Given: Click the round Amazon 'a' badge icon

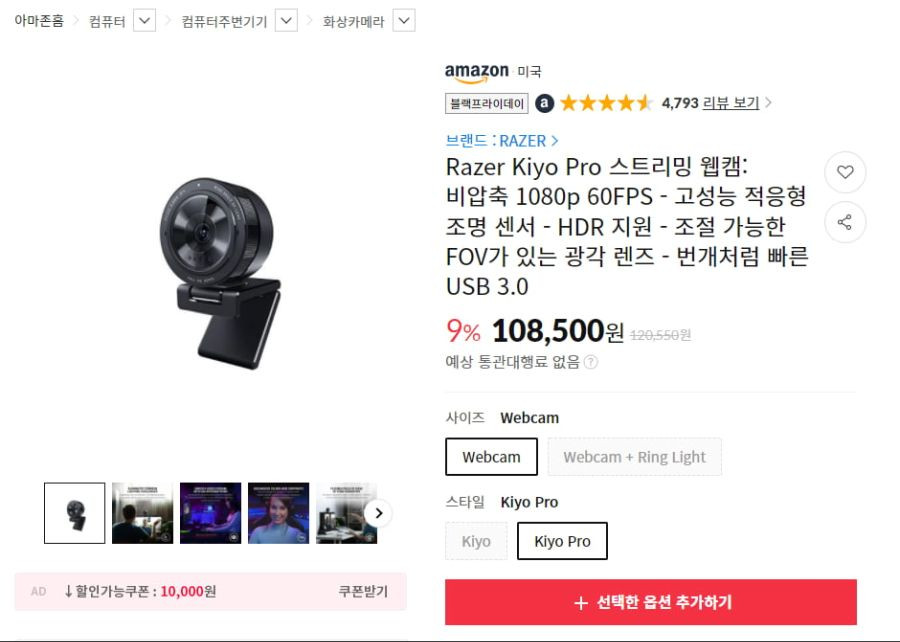Looking at the screenshot, I should [545, 103].
